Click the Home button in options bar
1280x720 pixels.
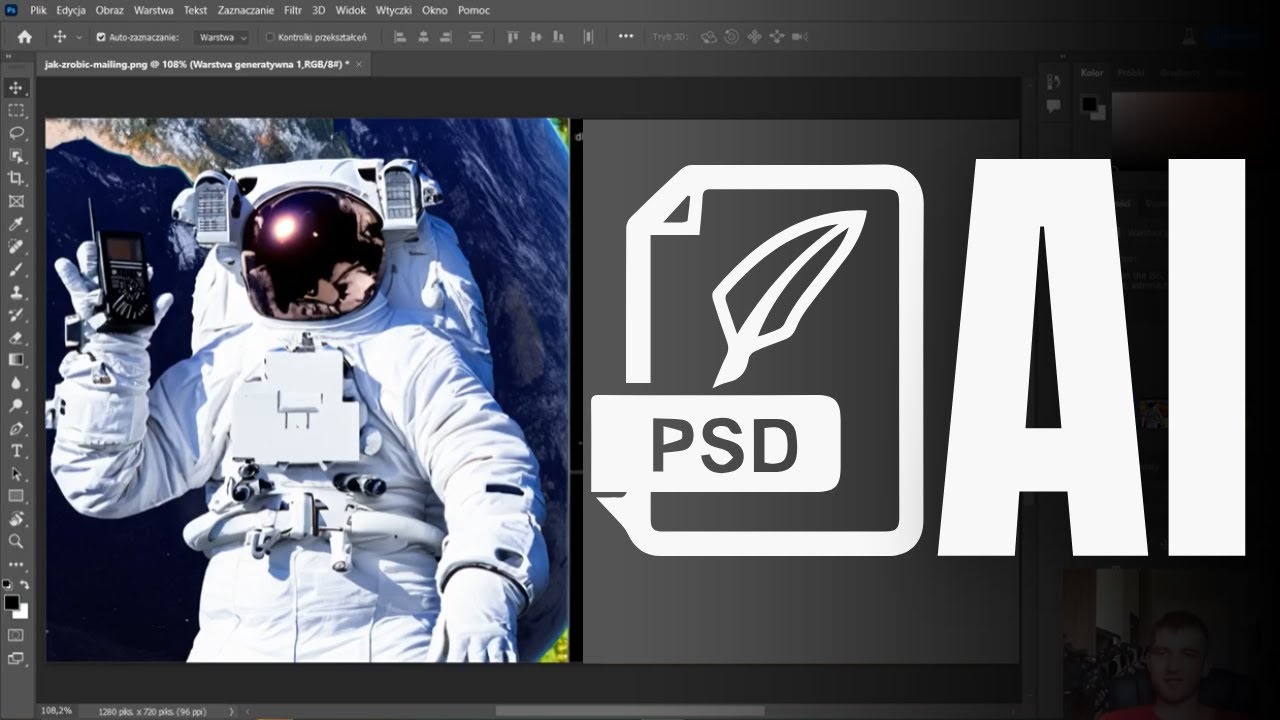click(25, 37)
